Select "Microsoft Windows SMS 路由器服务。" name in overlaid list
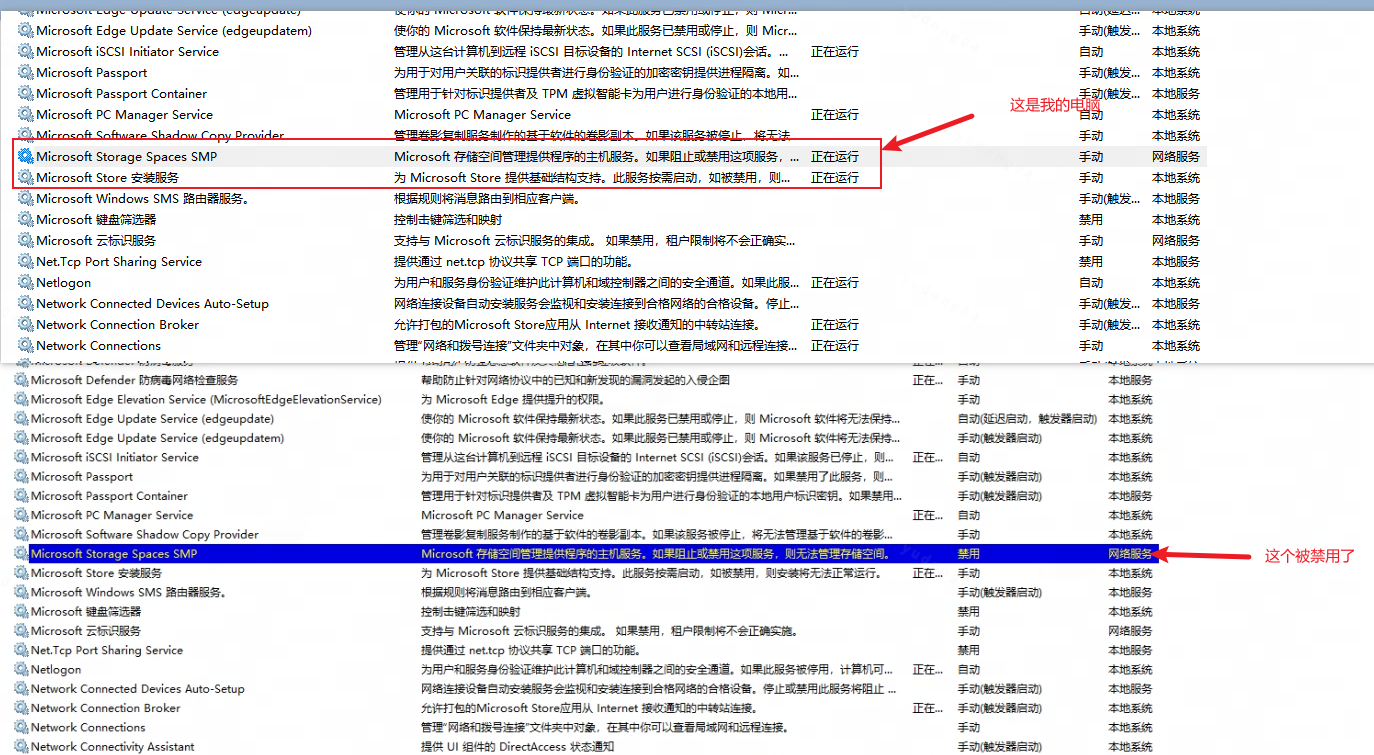This screenshot has height=755, width=1374. point(142,198)
